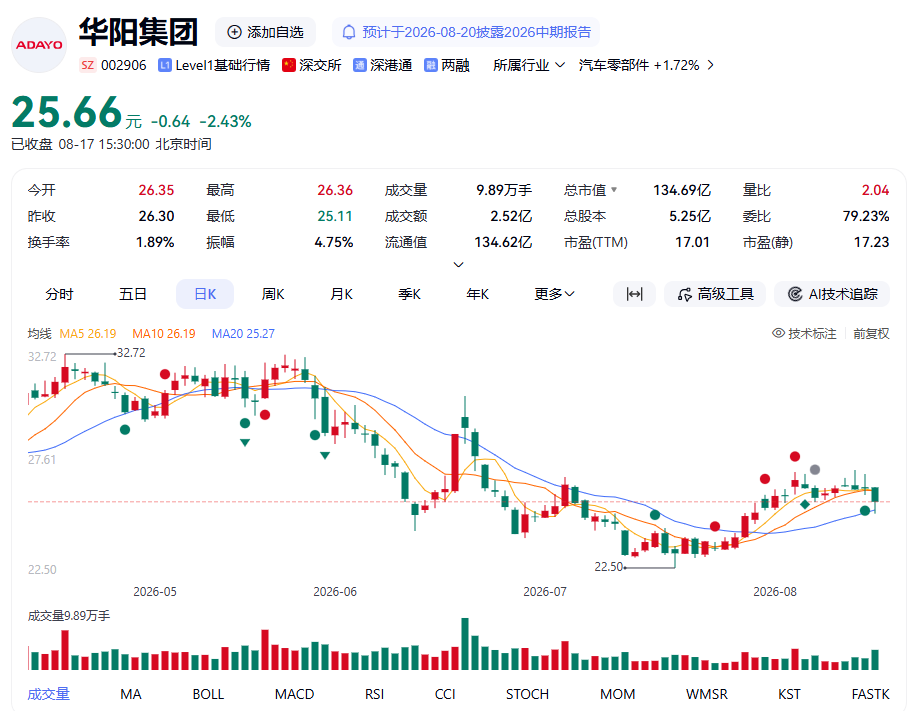Select the MACD indicator tab

click(294, 694)
